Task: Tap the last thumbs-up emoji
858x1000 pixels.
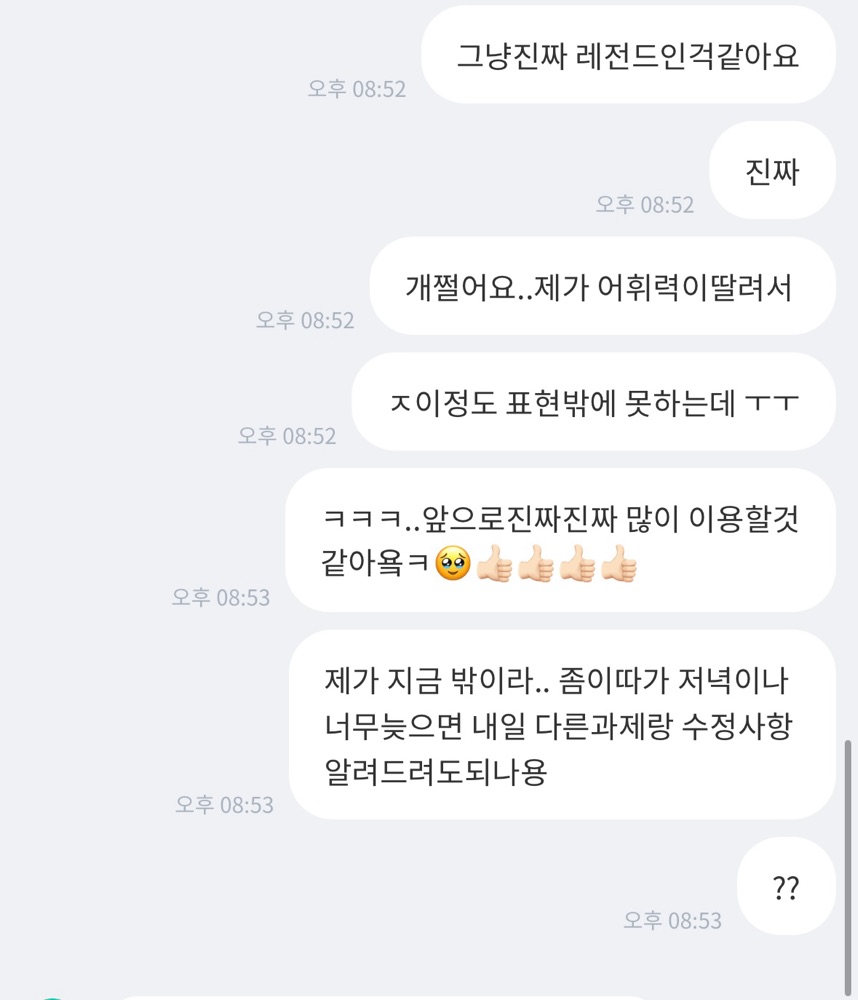Action: pos(619,564)
